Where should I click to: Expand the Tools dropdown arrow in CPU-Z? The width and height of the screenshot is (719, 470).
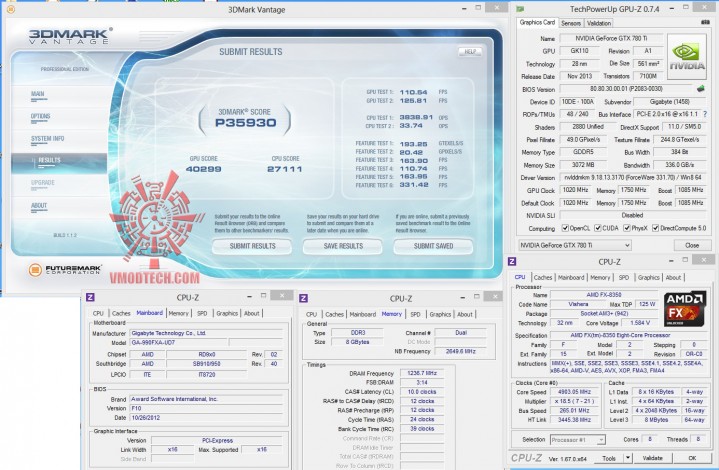click(x=628, y=458)
